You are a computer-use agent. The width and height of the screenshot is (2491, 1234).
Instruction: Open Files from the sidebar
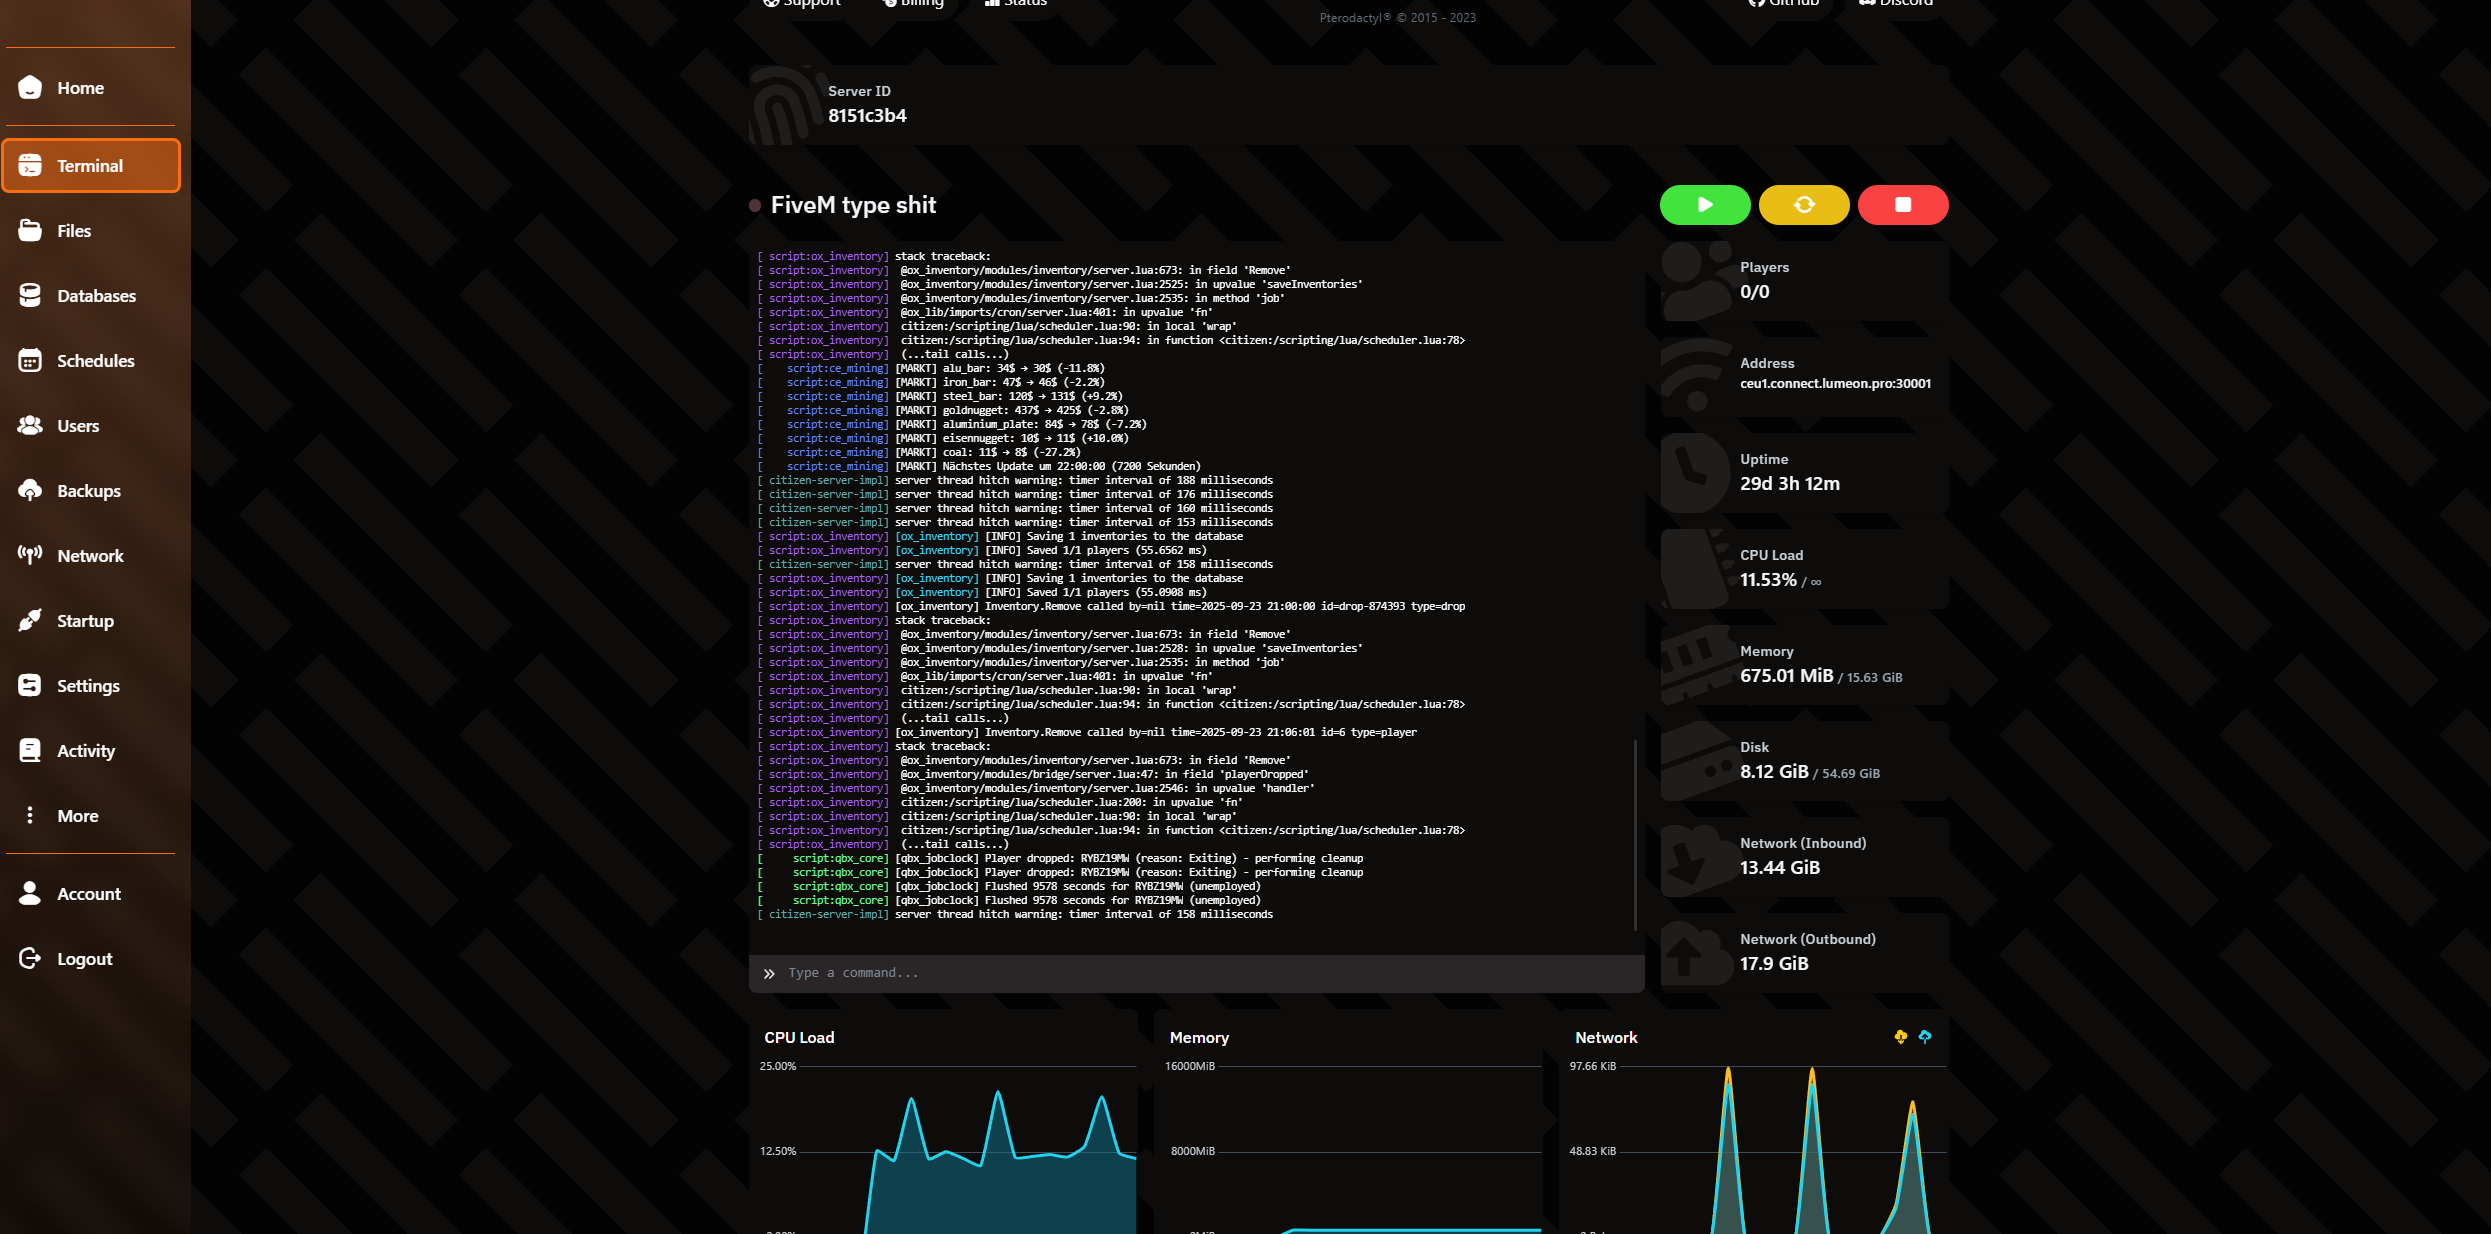[73, 231]
